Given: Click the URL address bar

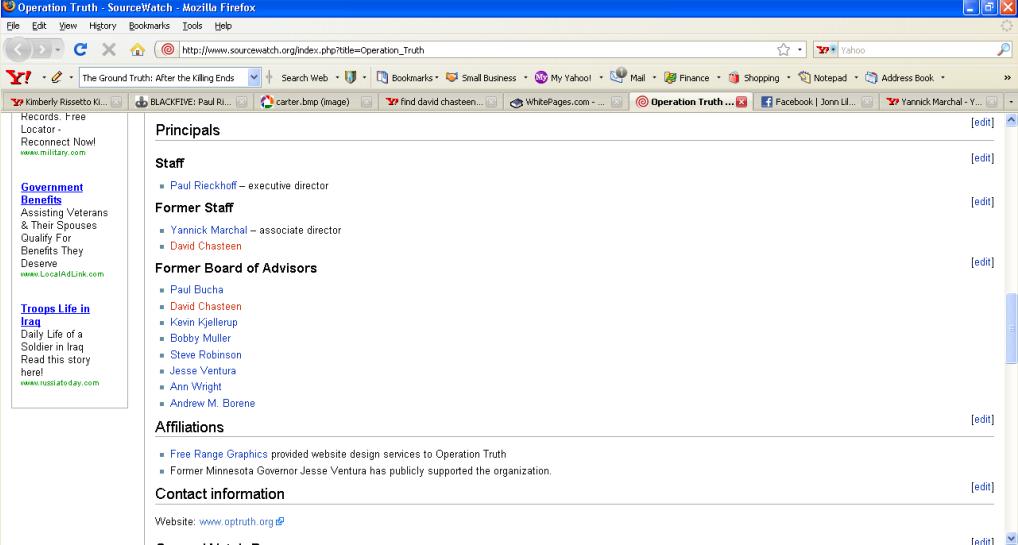Looking at the screenshot, I should click(x=460, y=52).
